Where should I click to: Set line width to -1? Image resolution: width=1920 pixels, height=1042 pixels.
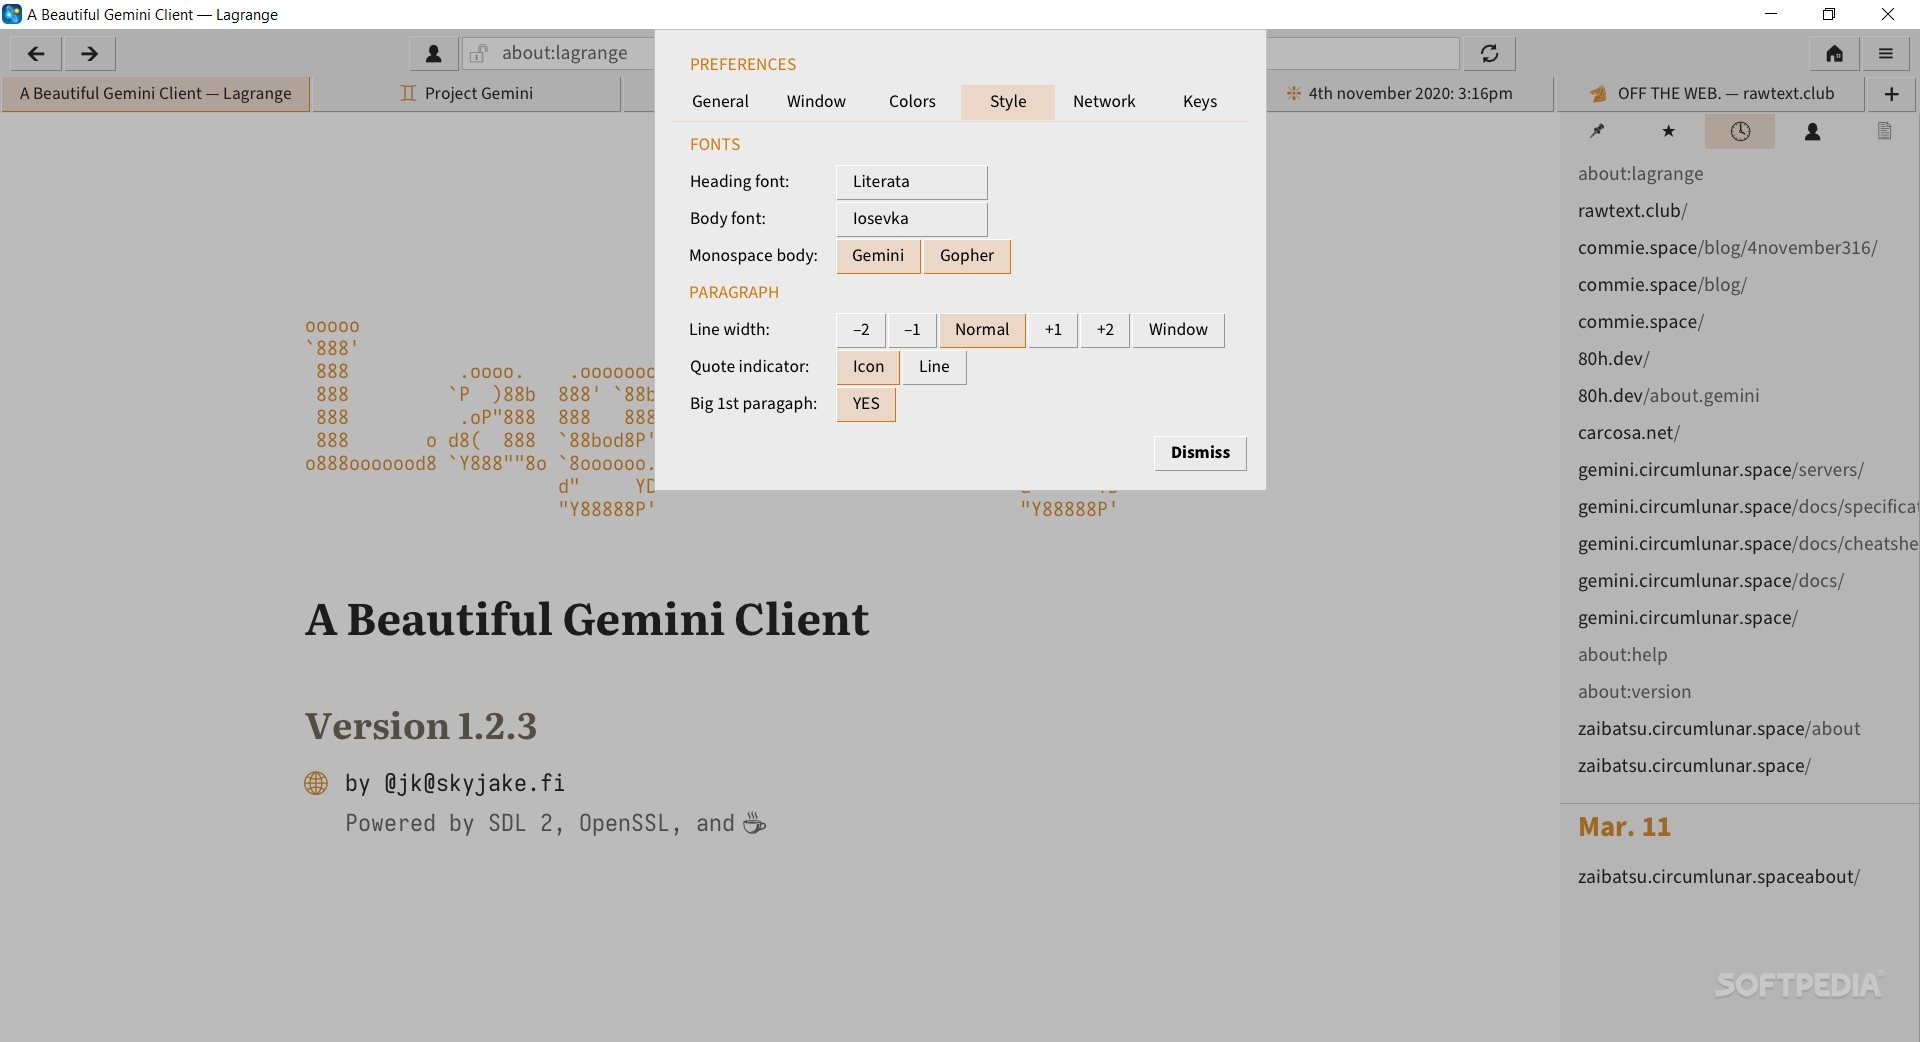pos(912,330)
